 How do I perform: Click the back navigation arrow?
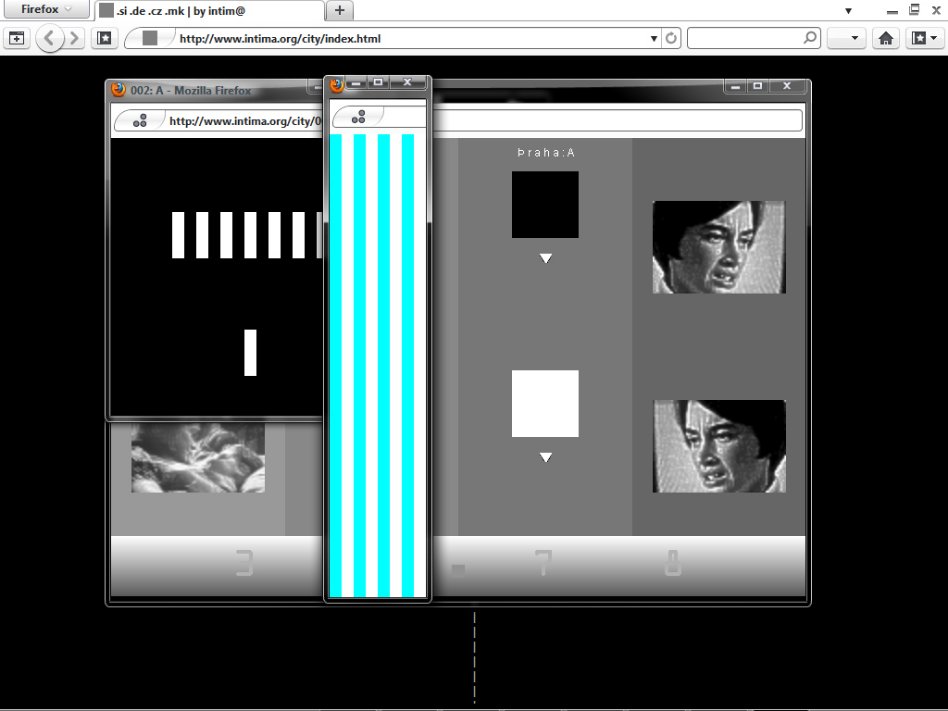[51, 39]
